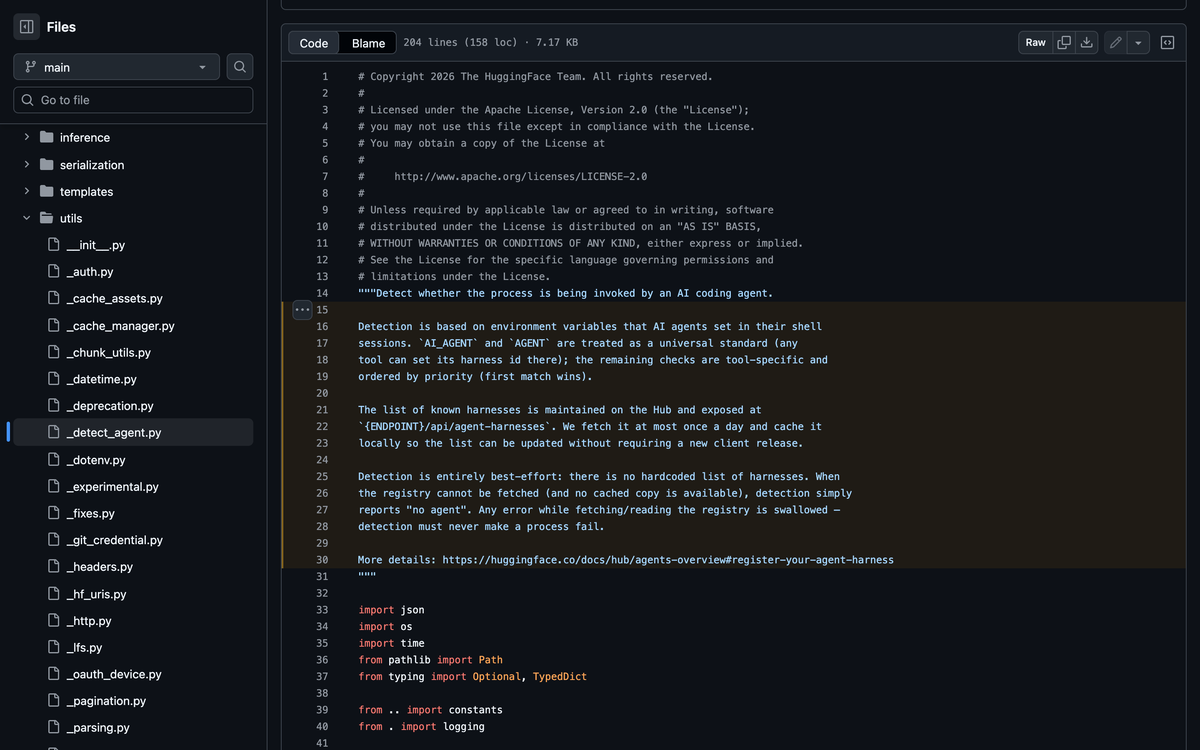
Task: Click 'from .. import constants' line
Action: (430, 709)
